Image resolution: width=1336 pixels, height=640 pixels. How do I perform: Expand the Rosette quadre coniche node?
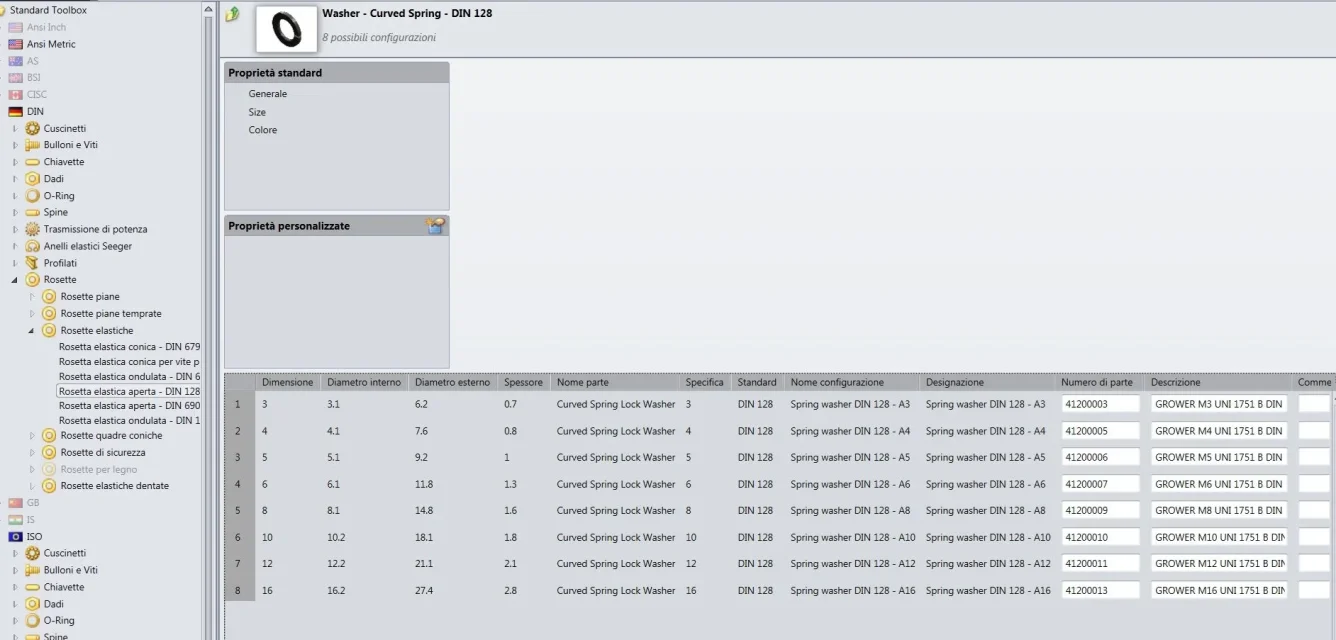[31, 436]
